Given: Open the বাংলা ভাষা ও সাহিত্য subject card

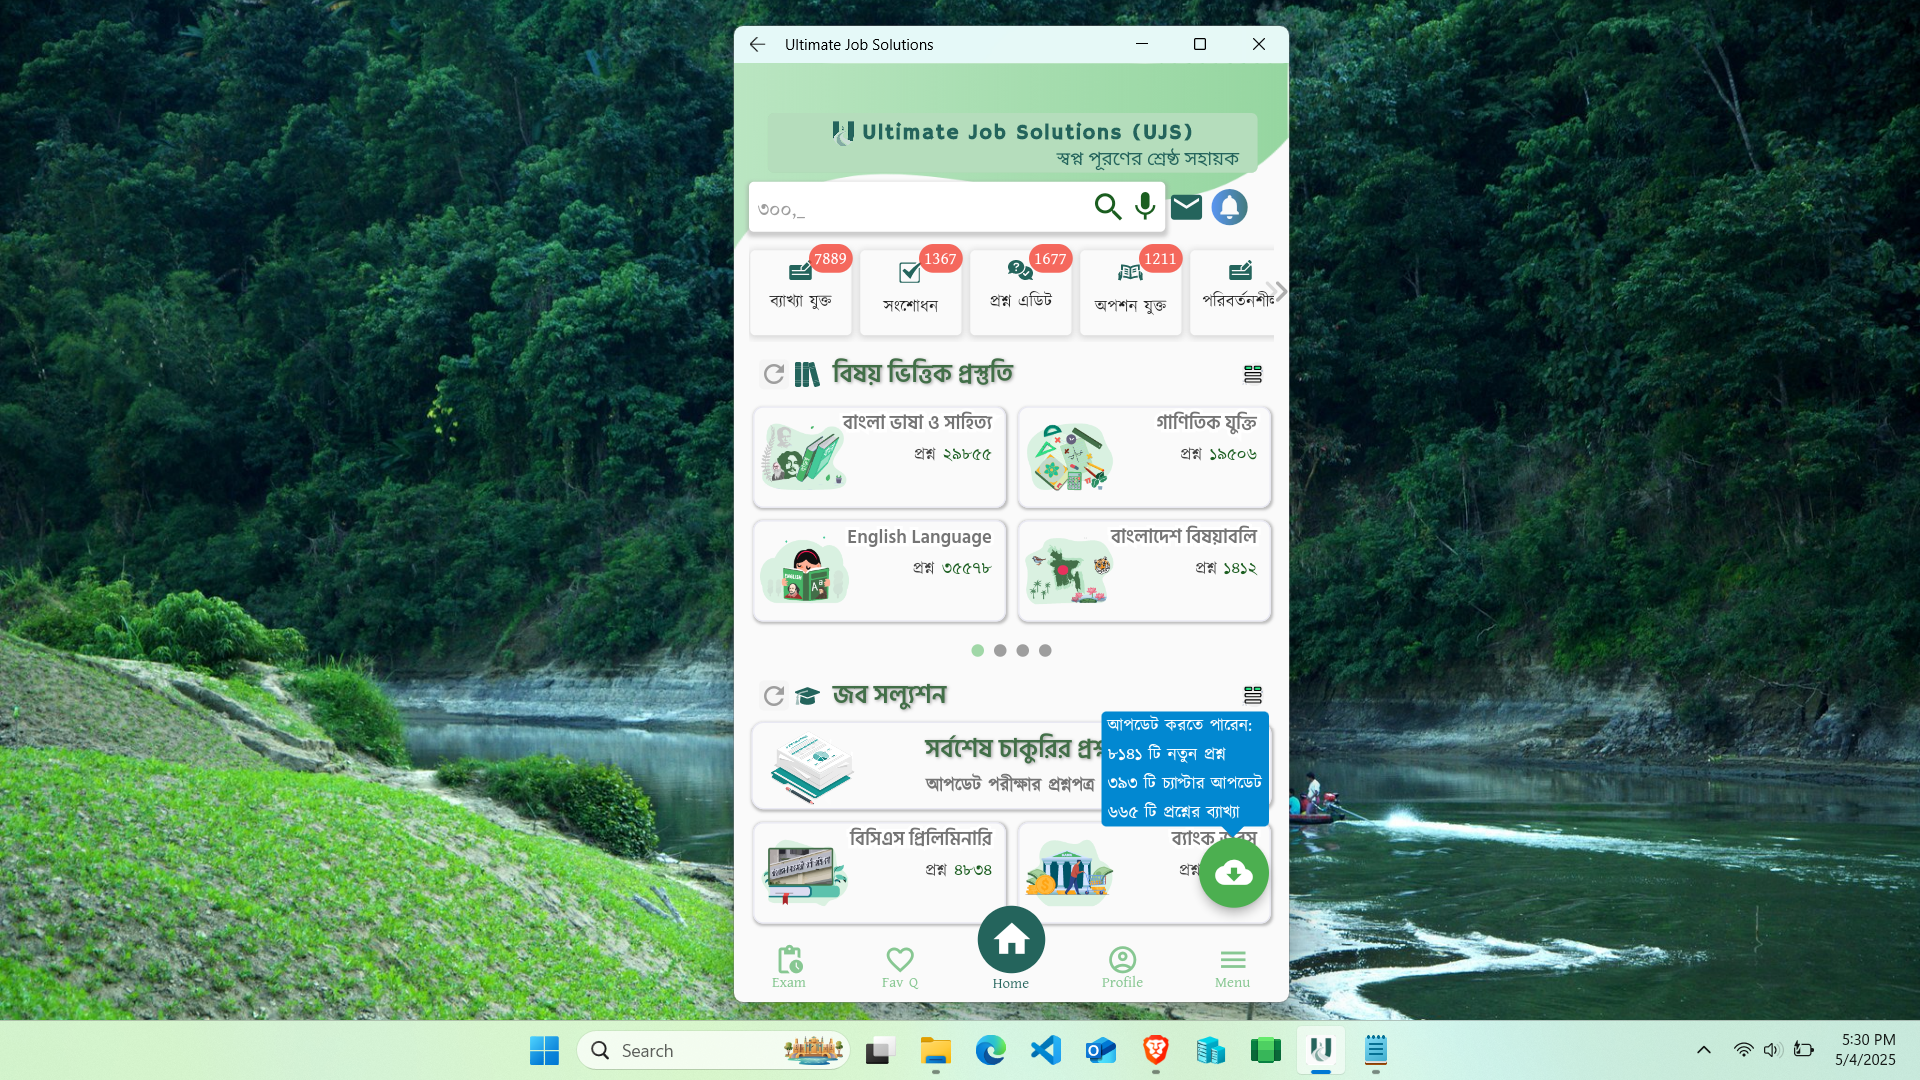Looking at the screenshot, I should (879, 457).
